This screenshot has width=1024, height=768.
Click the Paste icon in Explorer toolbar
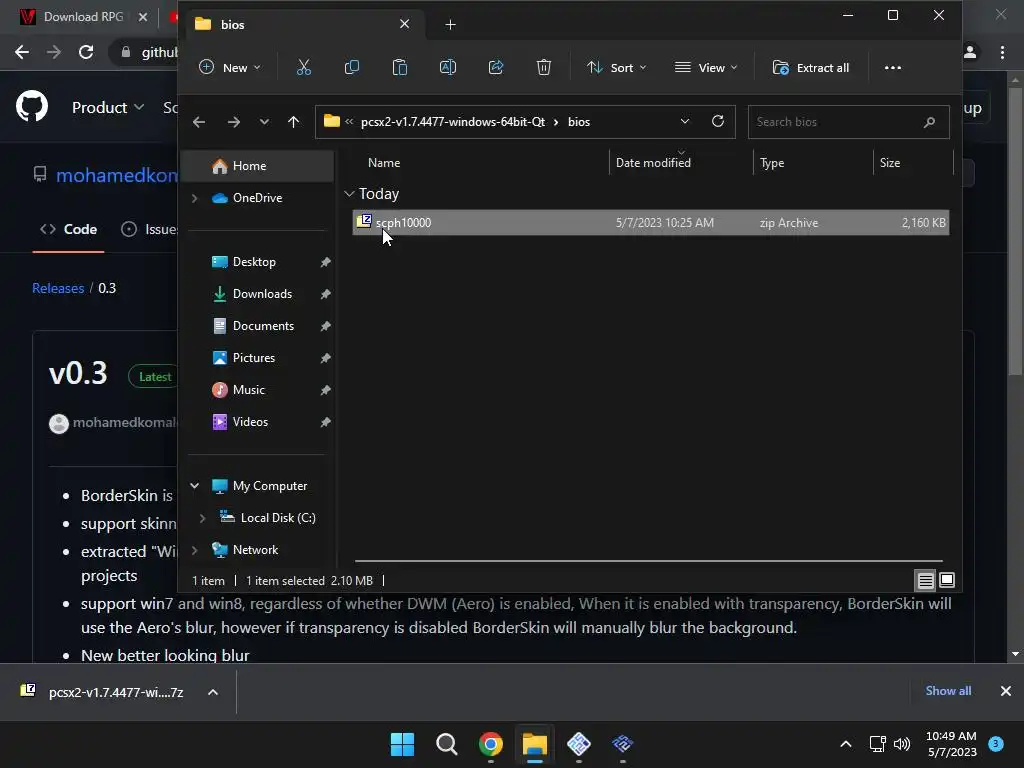point(400,67)
